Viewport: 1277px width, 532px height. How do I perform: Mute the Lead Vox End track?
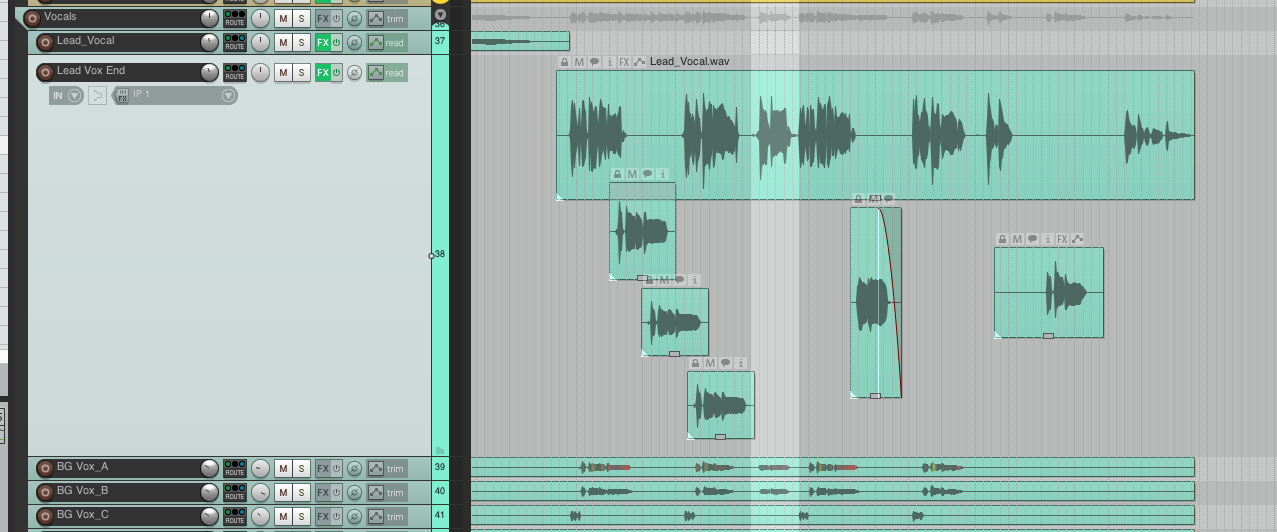[283, 72]
